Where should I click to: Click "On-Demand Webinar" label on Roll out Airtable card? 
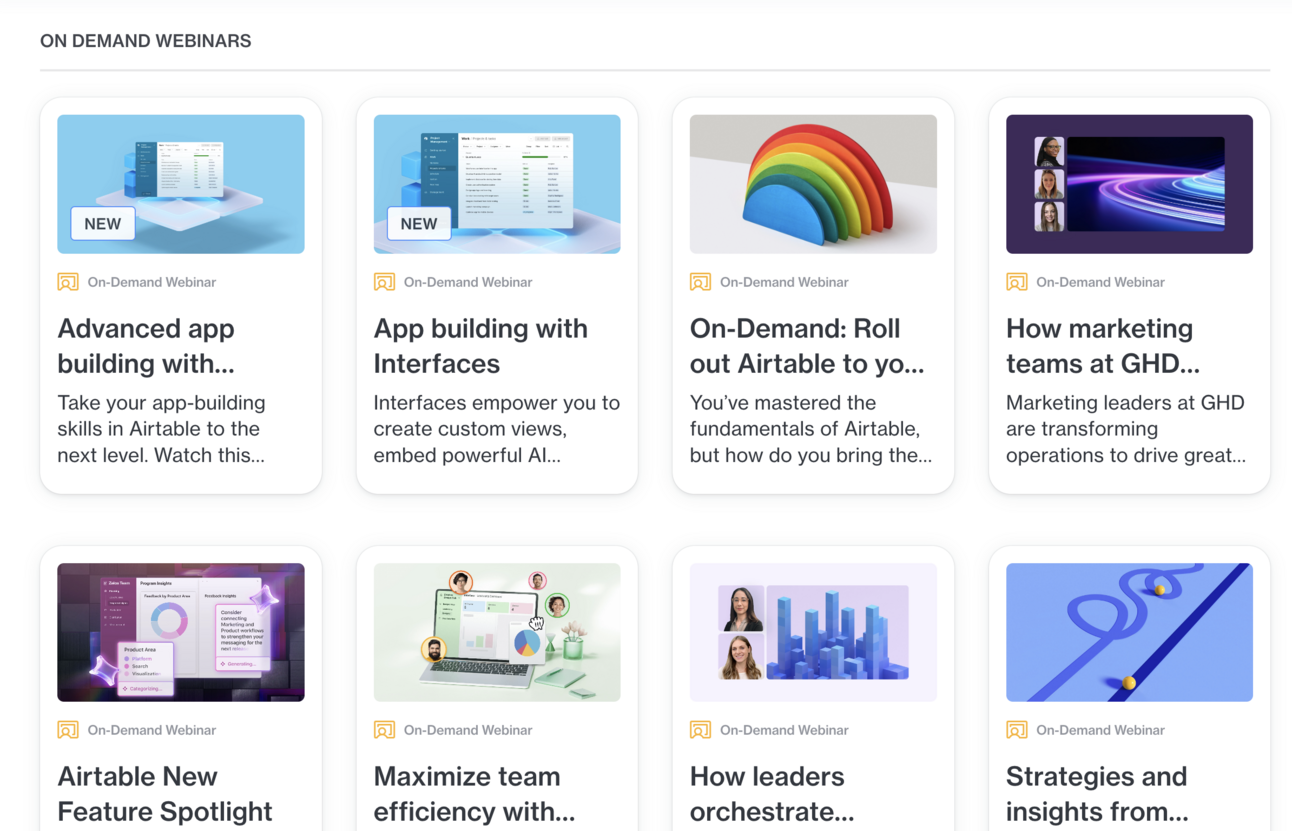[784, 282]
